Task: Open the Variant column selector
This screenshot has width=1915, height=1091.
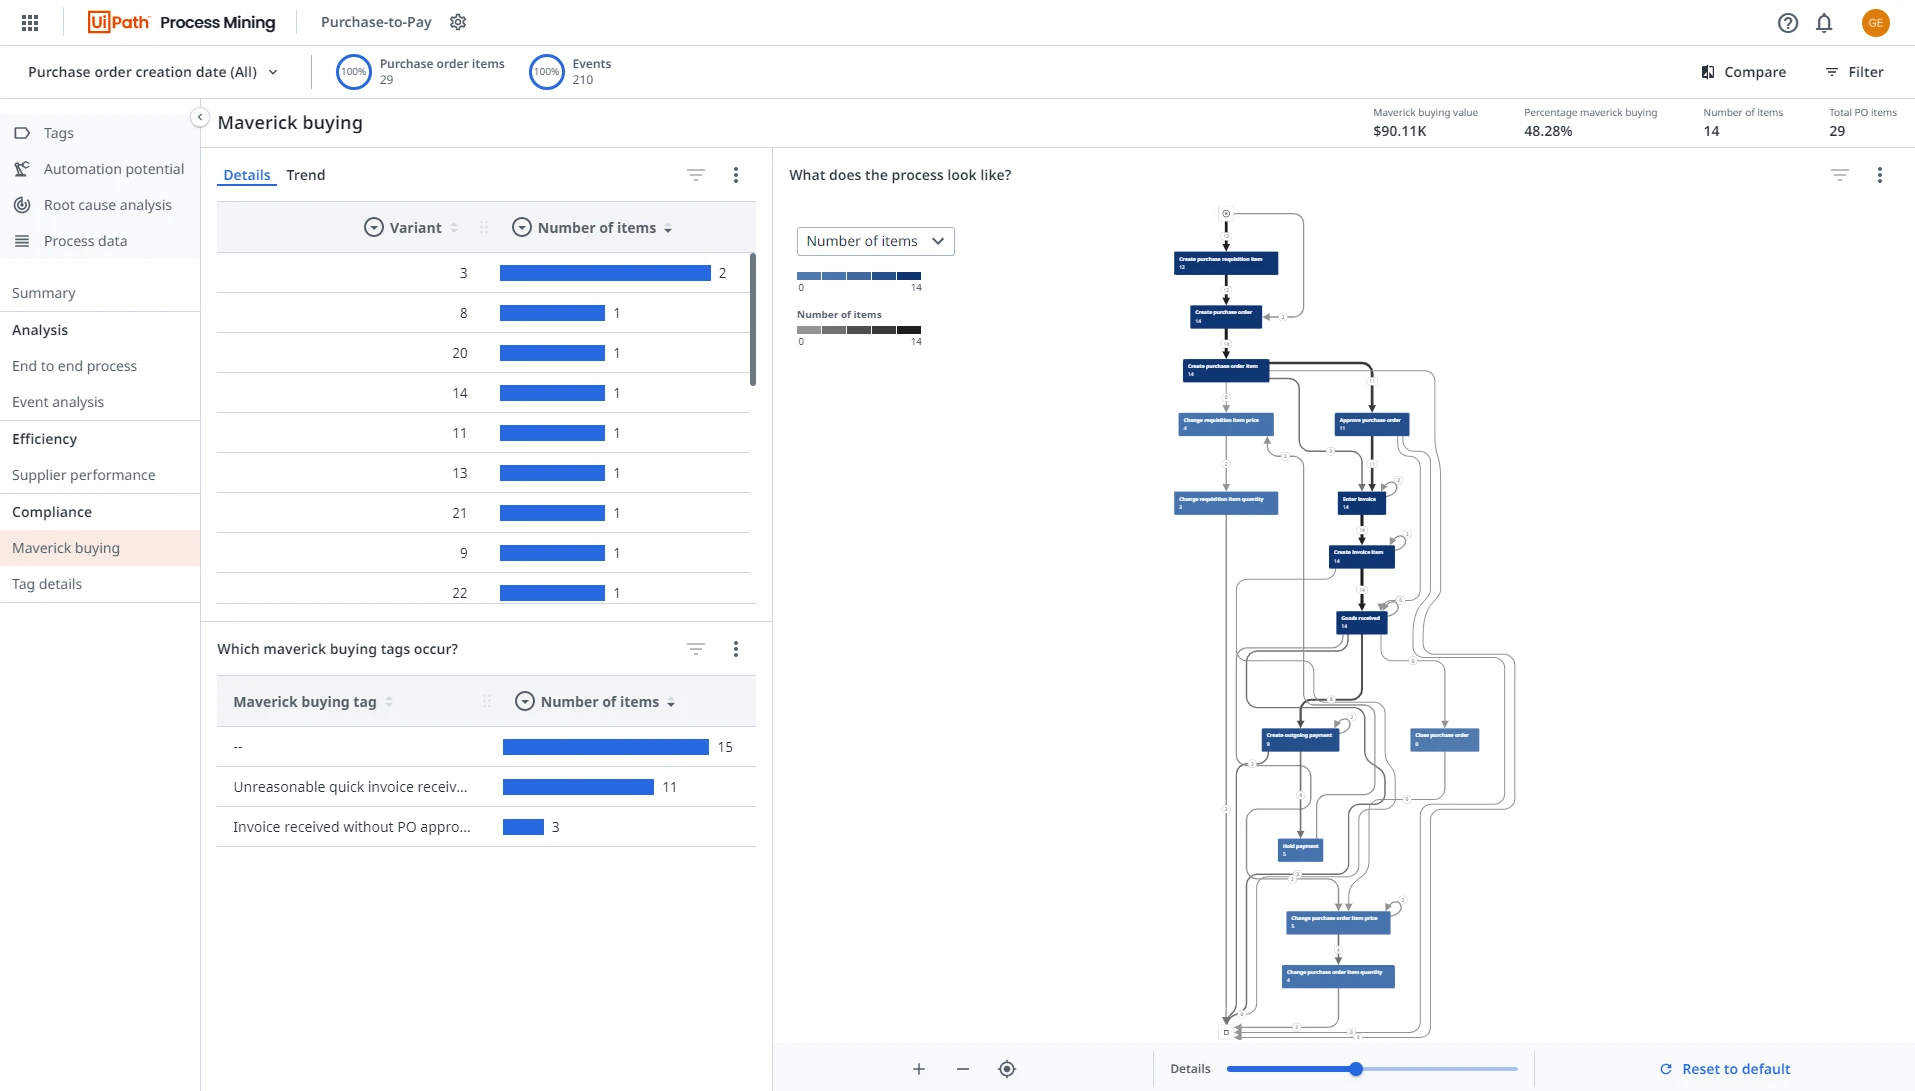Action: (x=373, y=227)
